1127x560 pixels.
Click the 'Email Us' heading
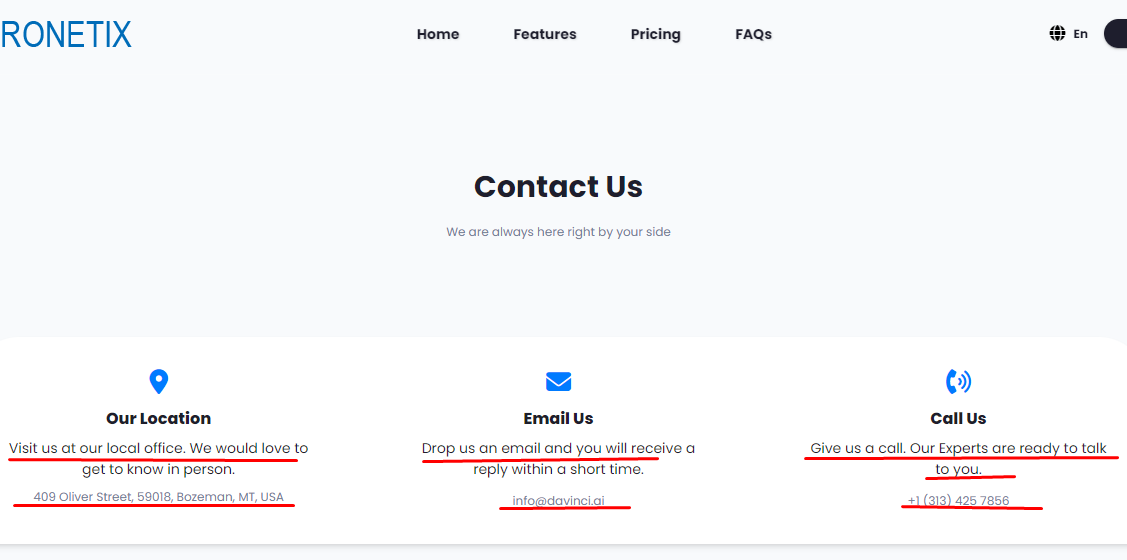[x=558, y=418]
